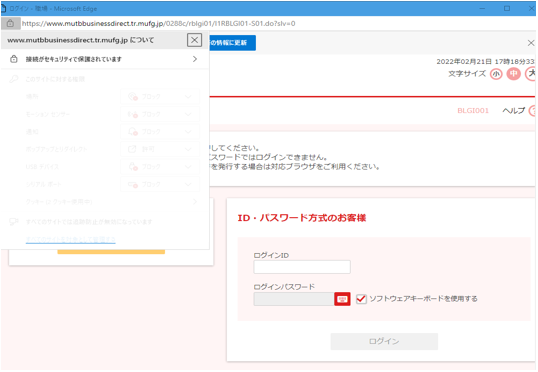The height and width of the screenshot is (372, 538).
Task: Open the ヘルプ link
Action: click(x=513, y=111)
